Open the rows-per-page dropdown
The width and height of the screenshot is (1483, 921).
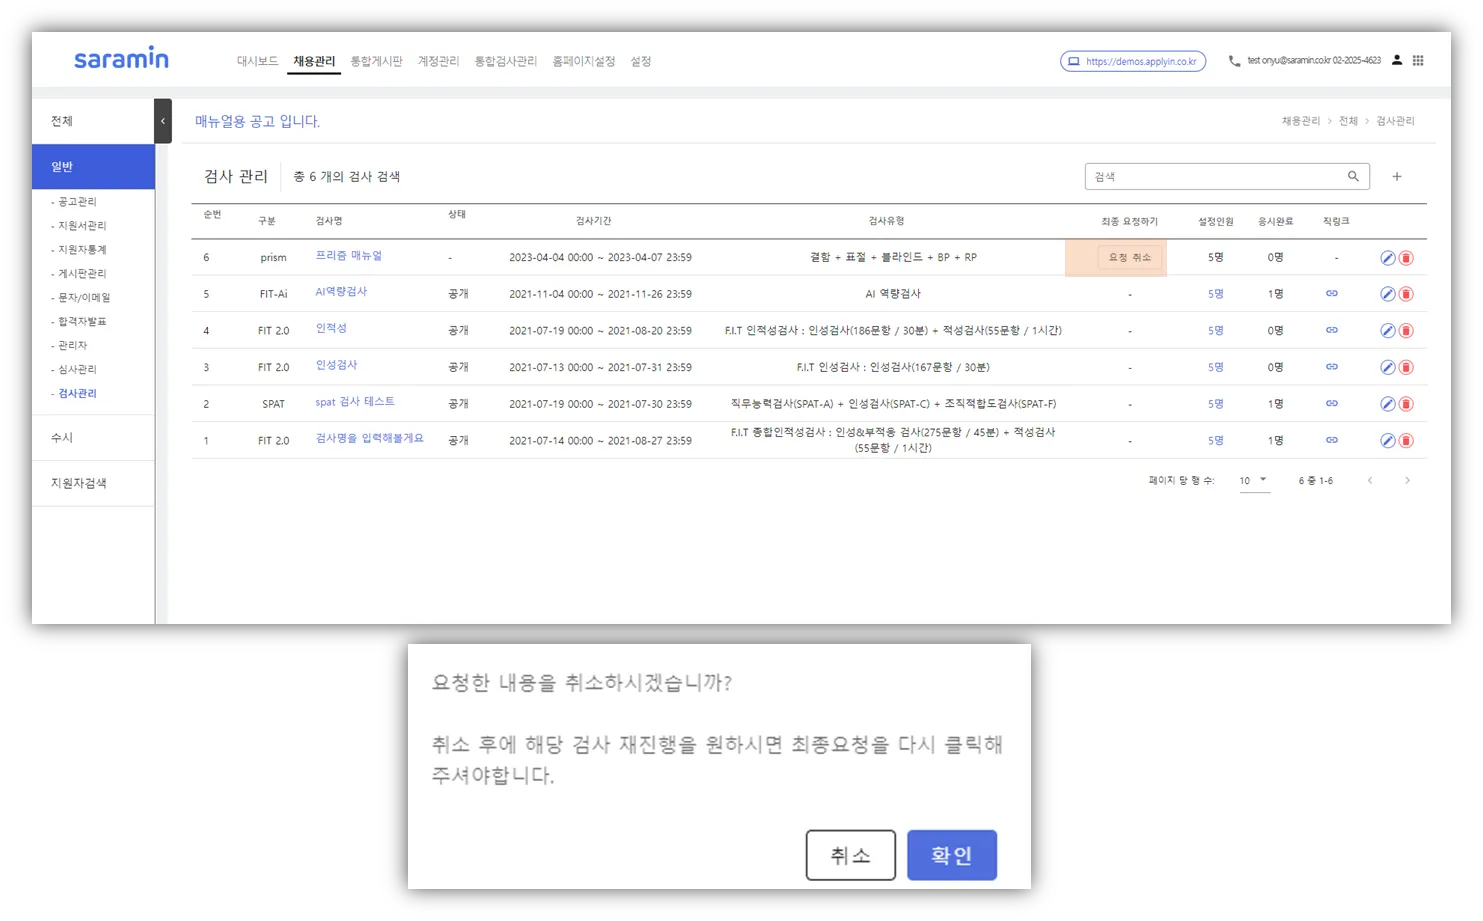coord(1253,481)
